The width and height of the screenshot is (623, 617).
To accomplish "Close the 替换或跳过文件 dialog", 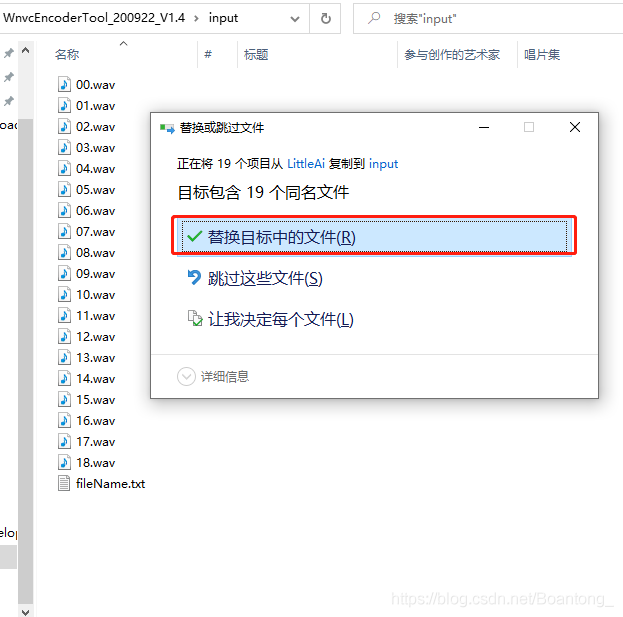I will point(575,127).
